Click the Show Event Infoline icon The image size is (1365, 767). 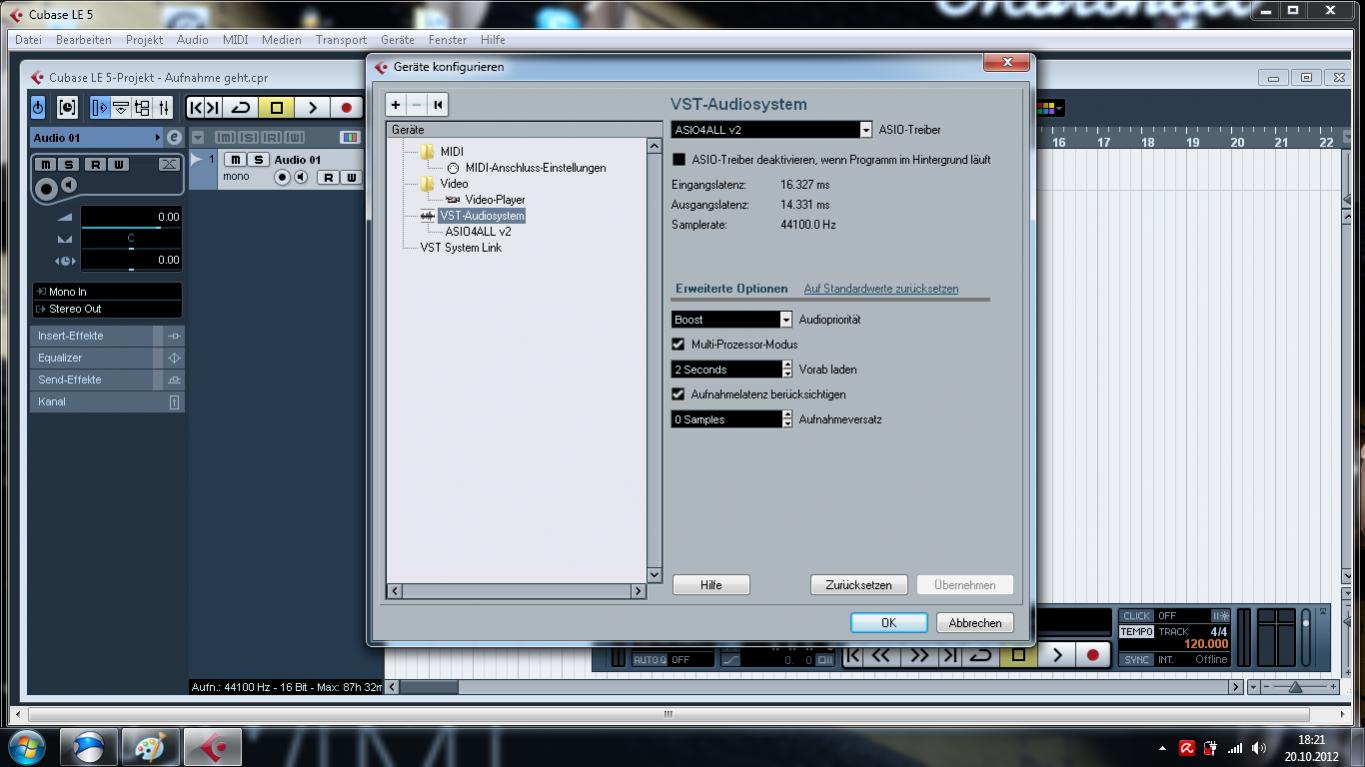121,107
